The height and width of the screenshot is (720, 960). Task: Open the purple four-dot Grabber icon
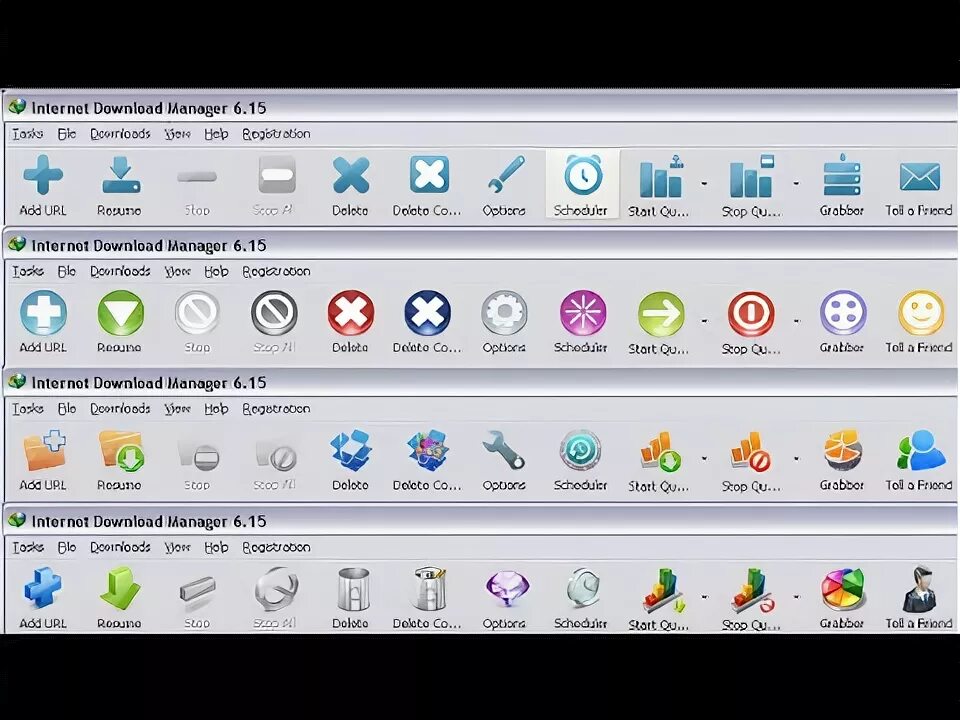point(843,312)
